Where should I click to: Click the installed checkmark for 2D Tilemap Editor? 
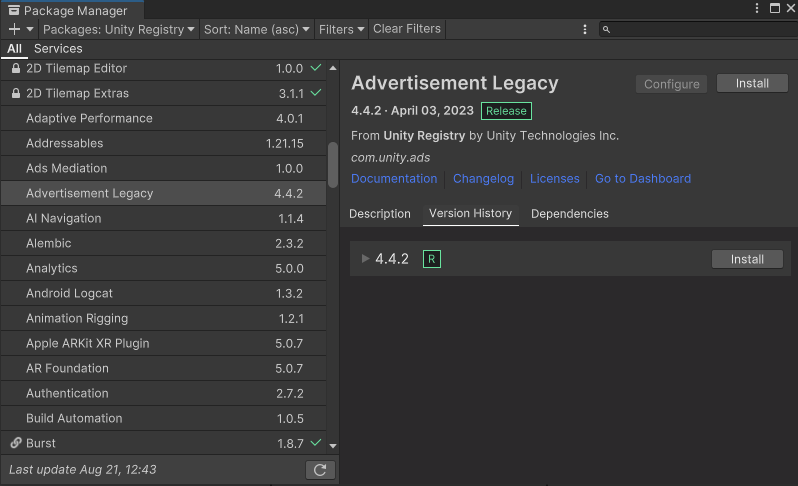tap(316, 67)
